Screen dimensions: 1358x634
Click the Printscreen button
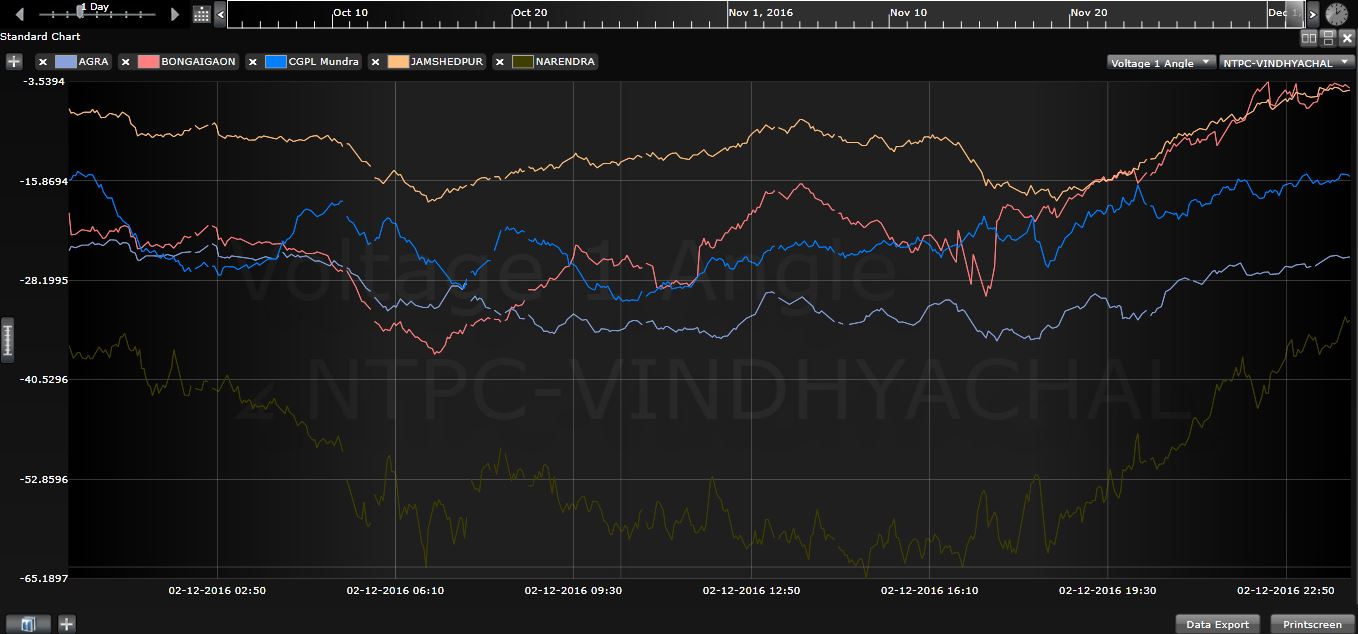coord(1313,624)
